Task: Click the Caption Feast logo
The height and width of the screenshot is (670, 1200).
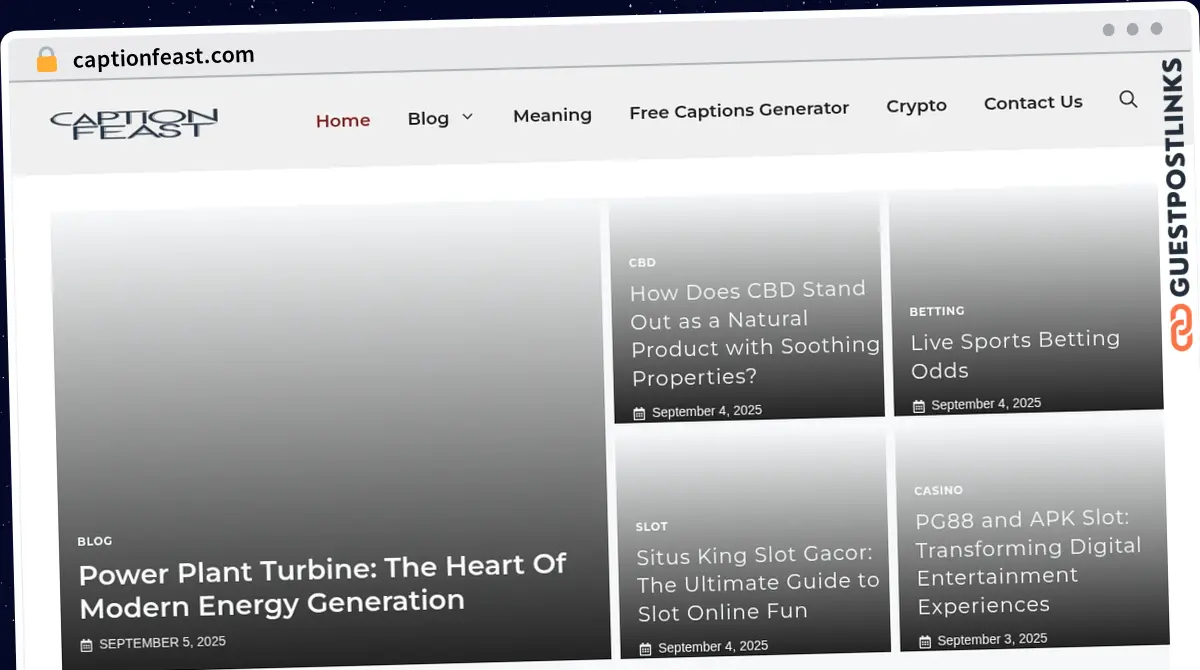Action: pyautogui.click(x=134, y=121)
